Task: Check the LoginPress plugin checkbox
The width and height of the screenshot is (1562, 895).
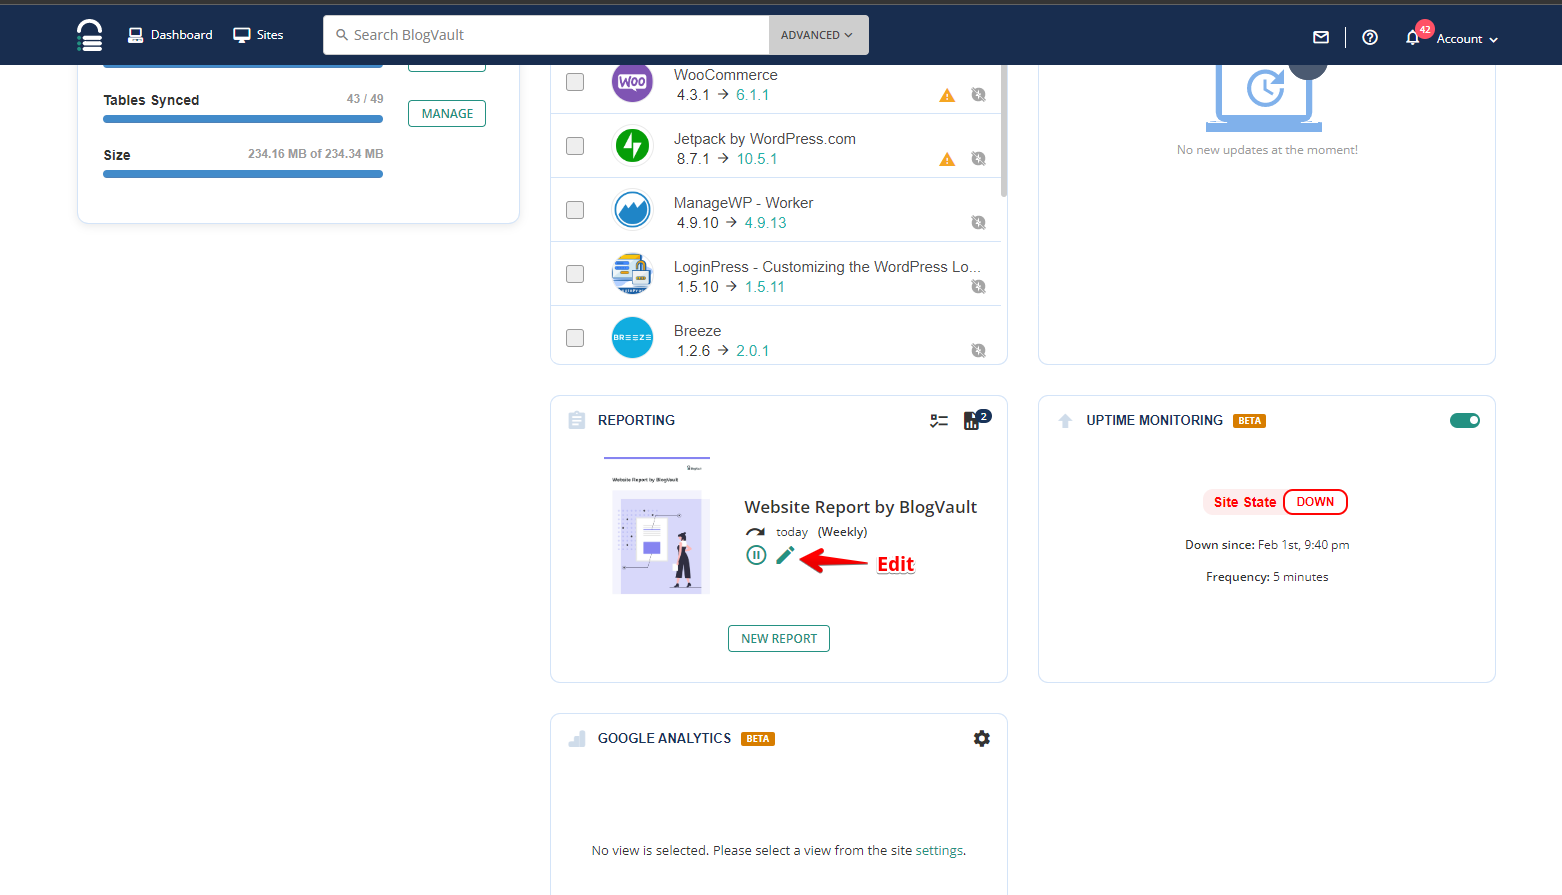Action: coord(575,274)
